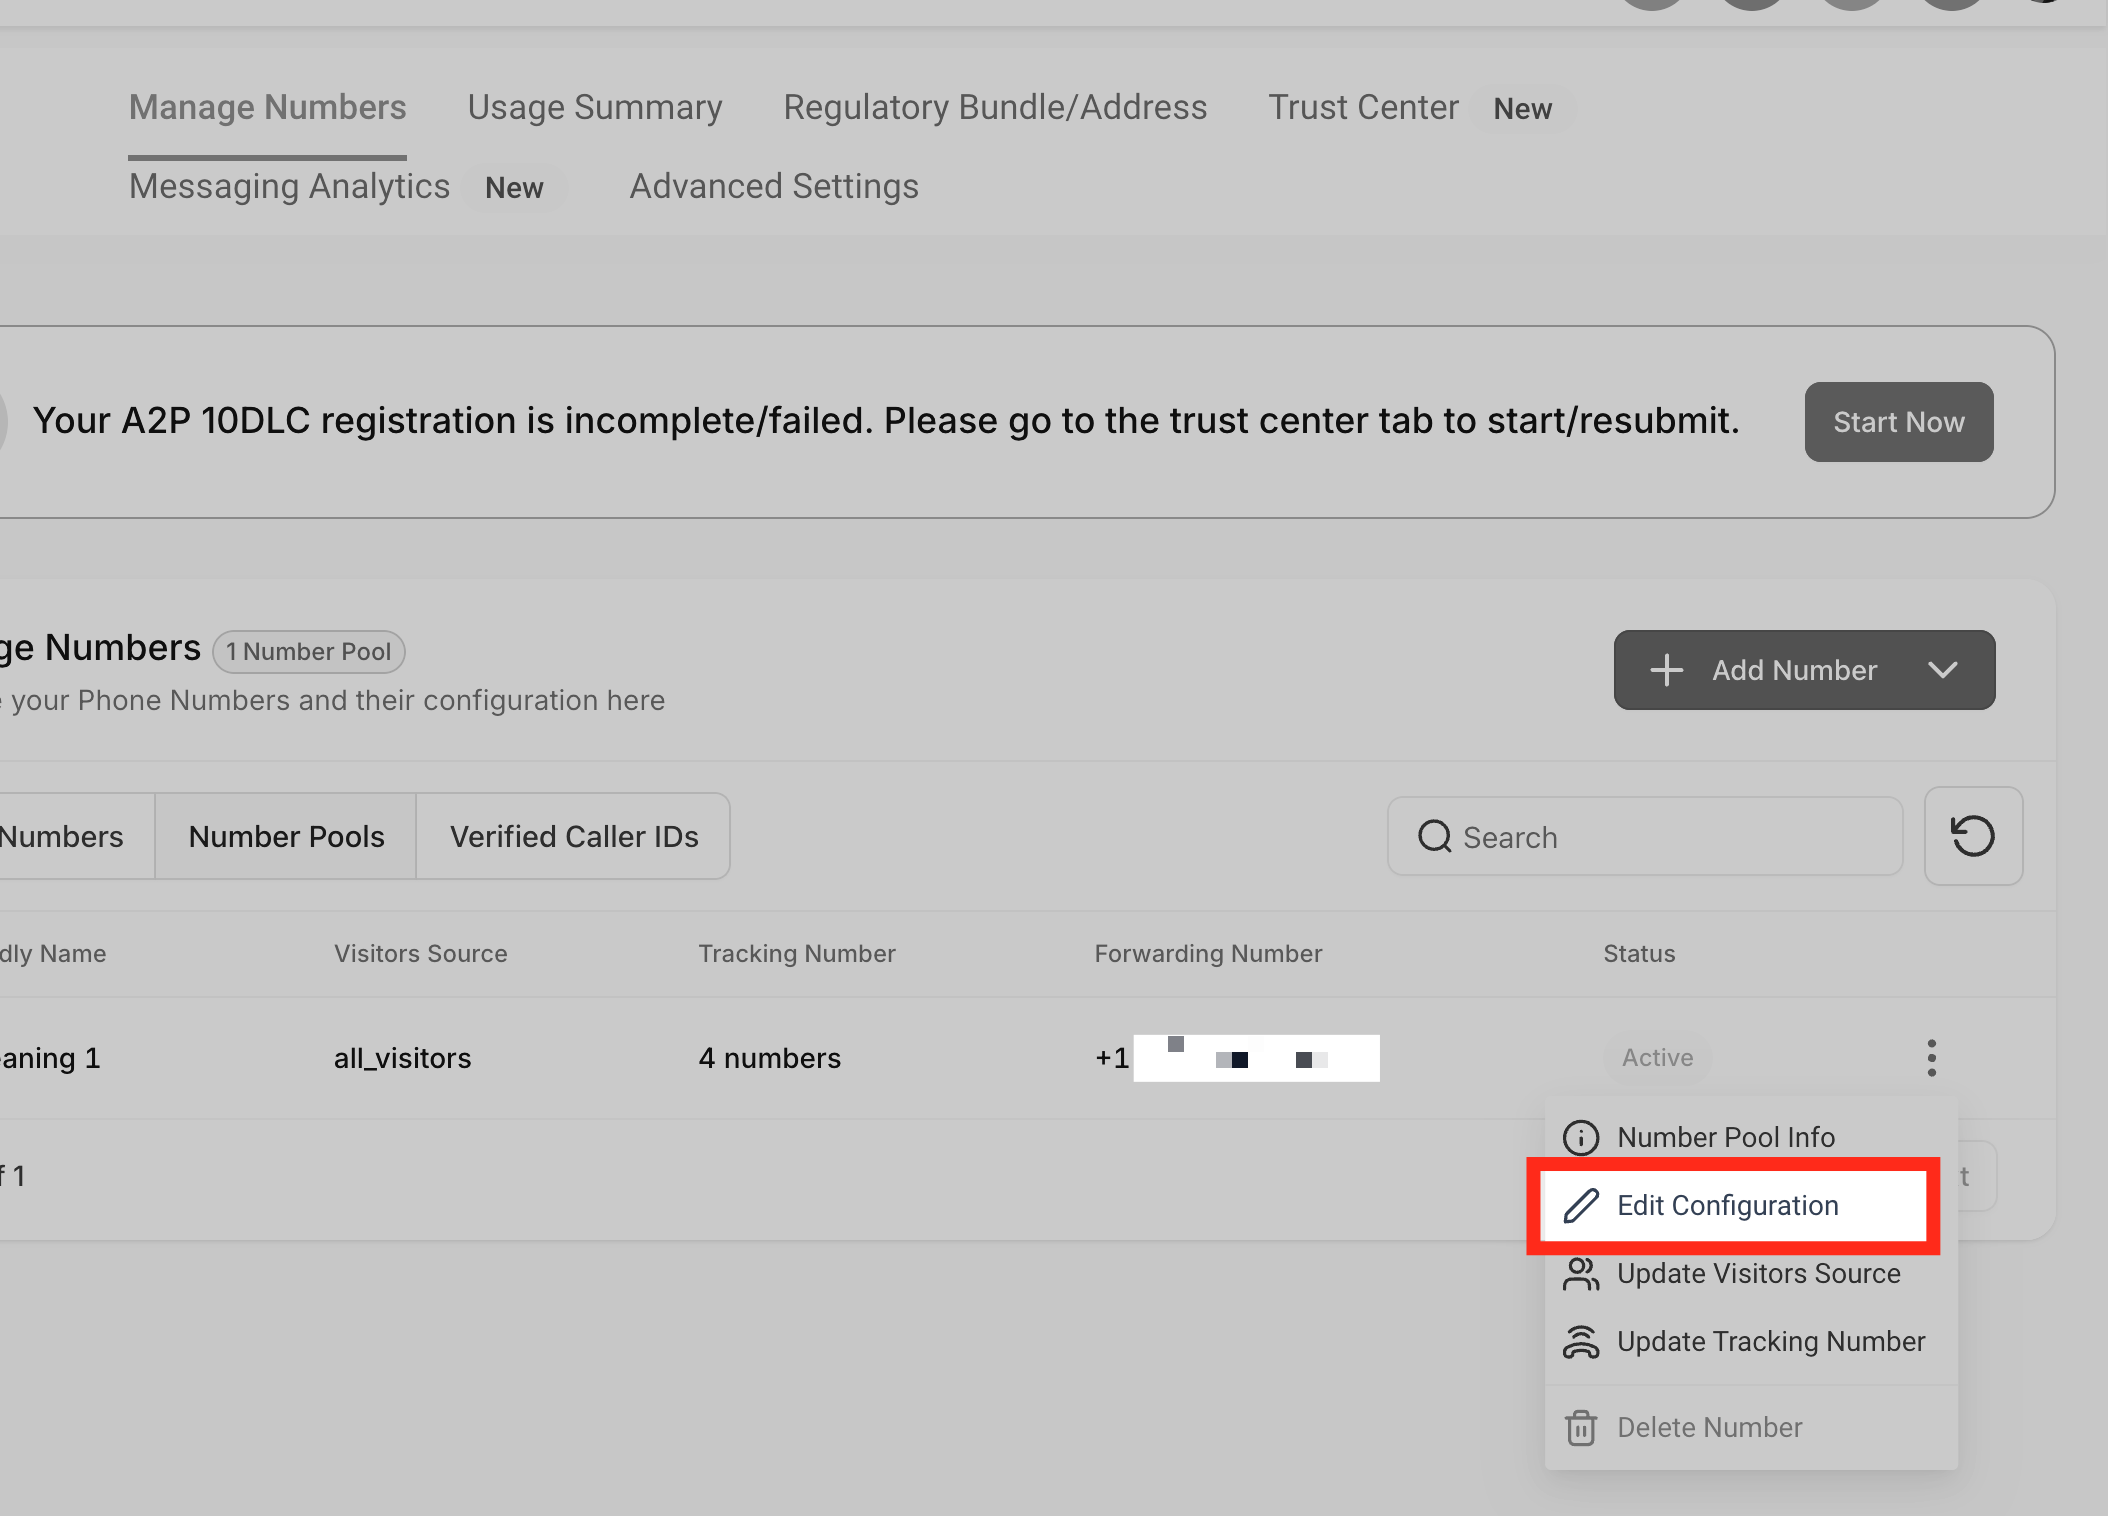Click the refresh icon beside the search box
The image size is (2108, 1516).
[1972, 836]
